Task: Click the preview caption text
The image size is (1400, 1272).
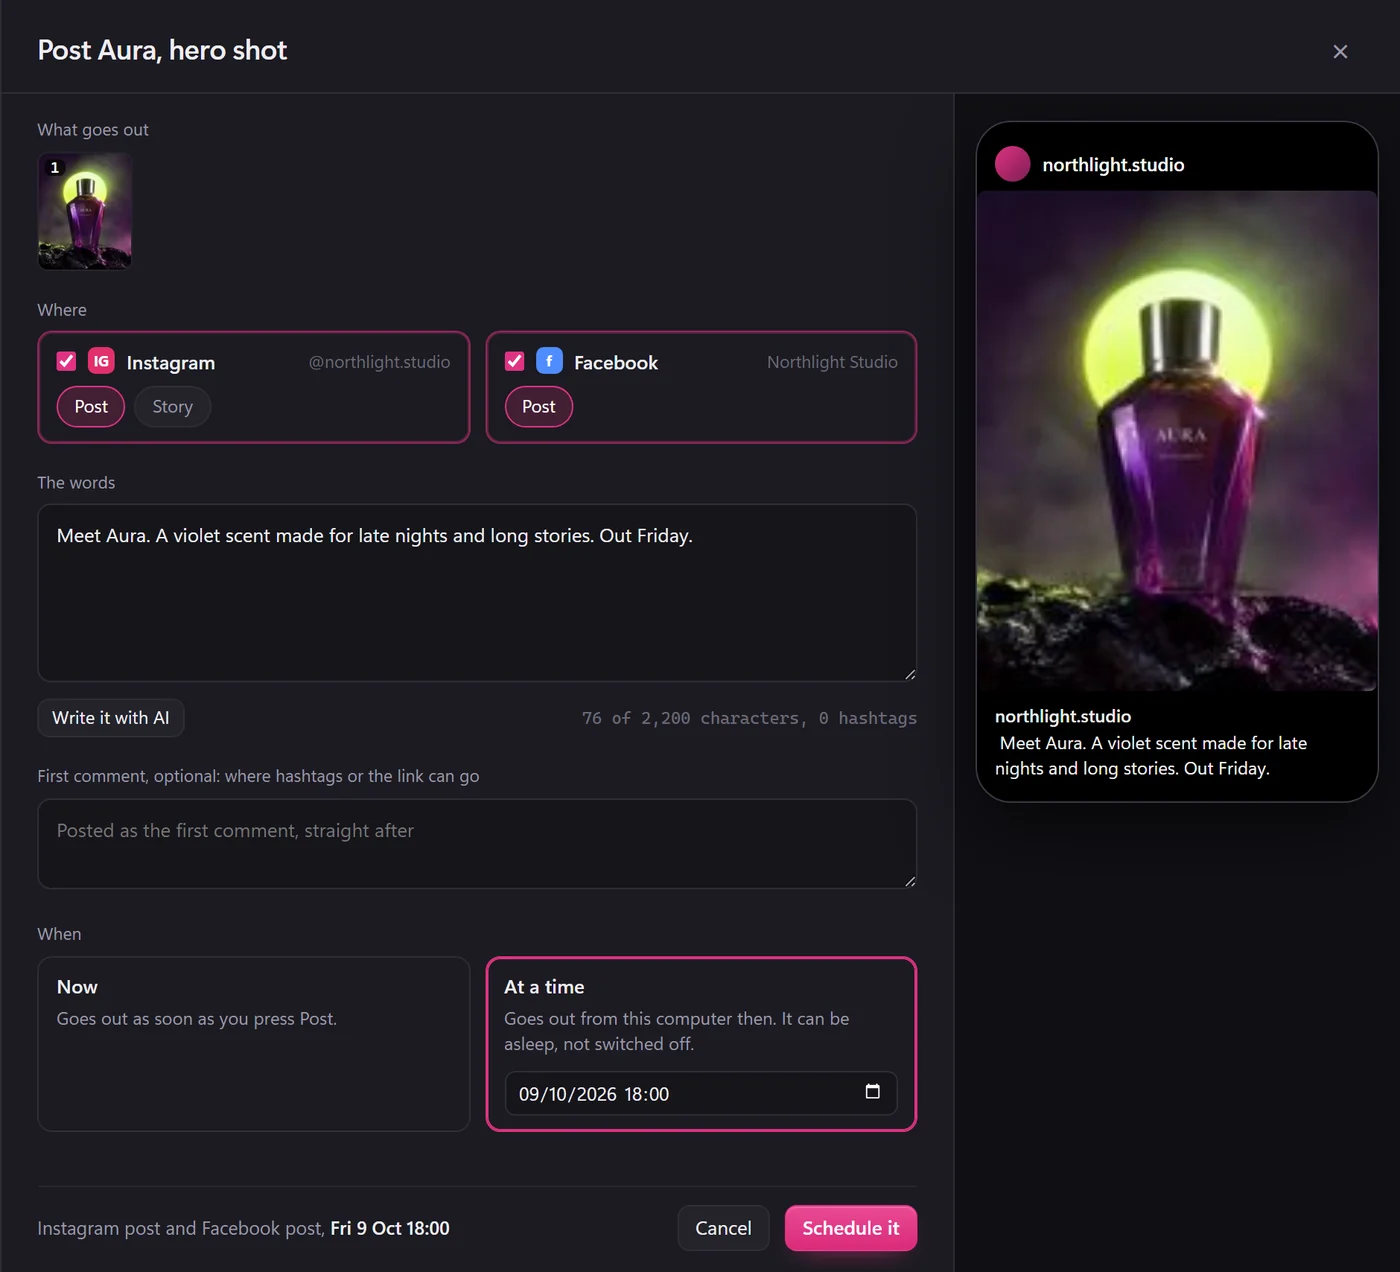Action: pyautogui.click(x=1151, y=756)
